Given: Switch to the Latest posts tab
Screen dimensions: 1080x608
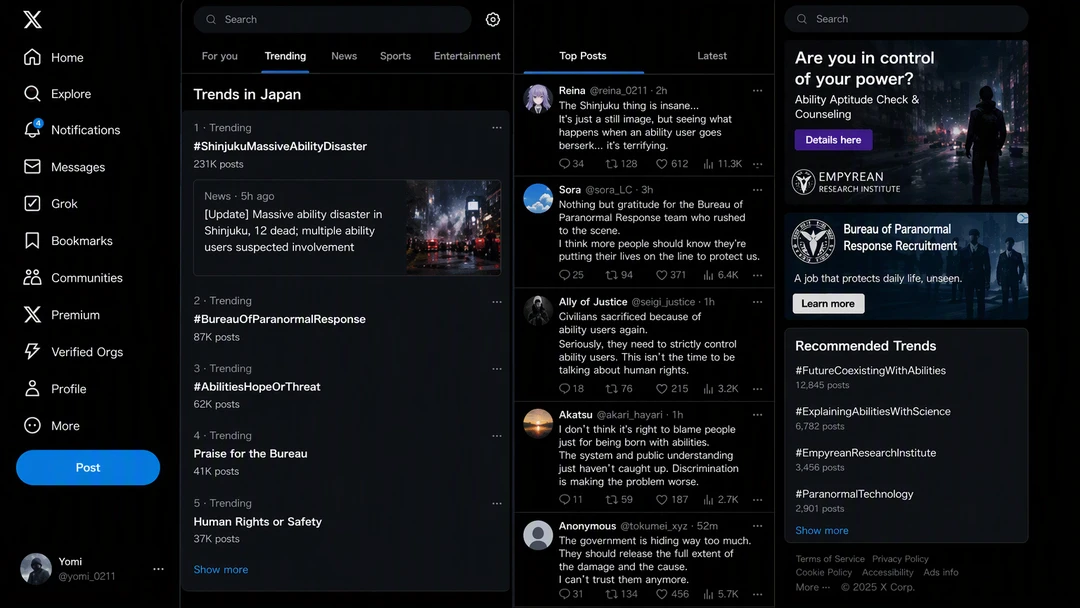Looking at the screenshot, I should [712, 56].
